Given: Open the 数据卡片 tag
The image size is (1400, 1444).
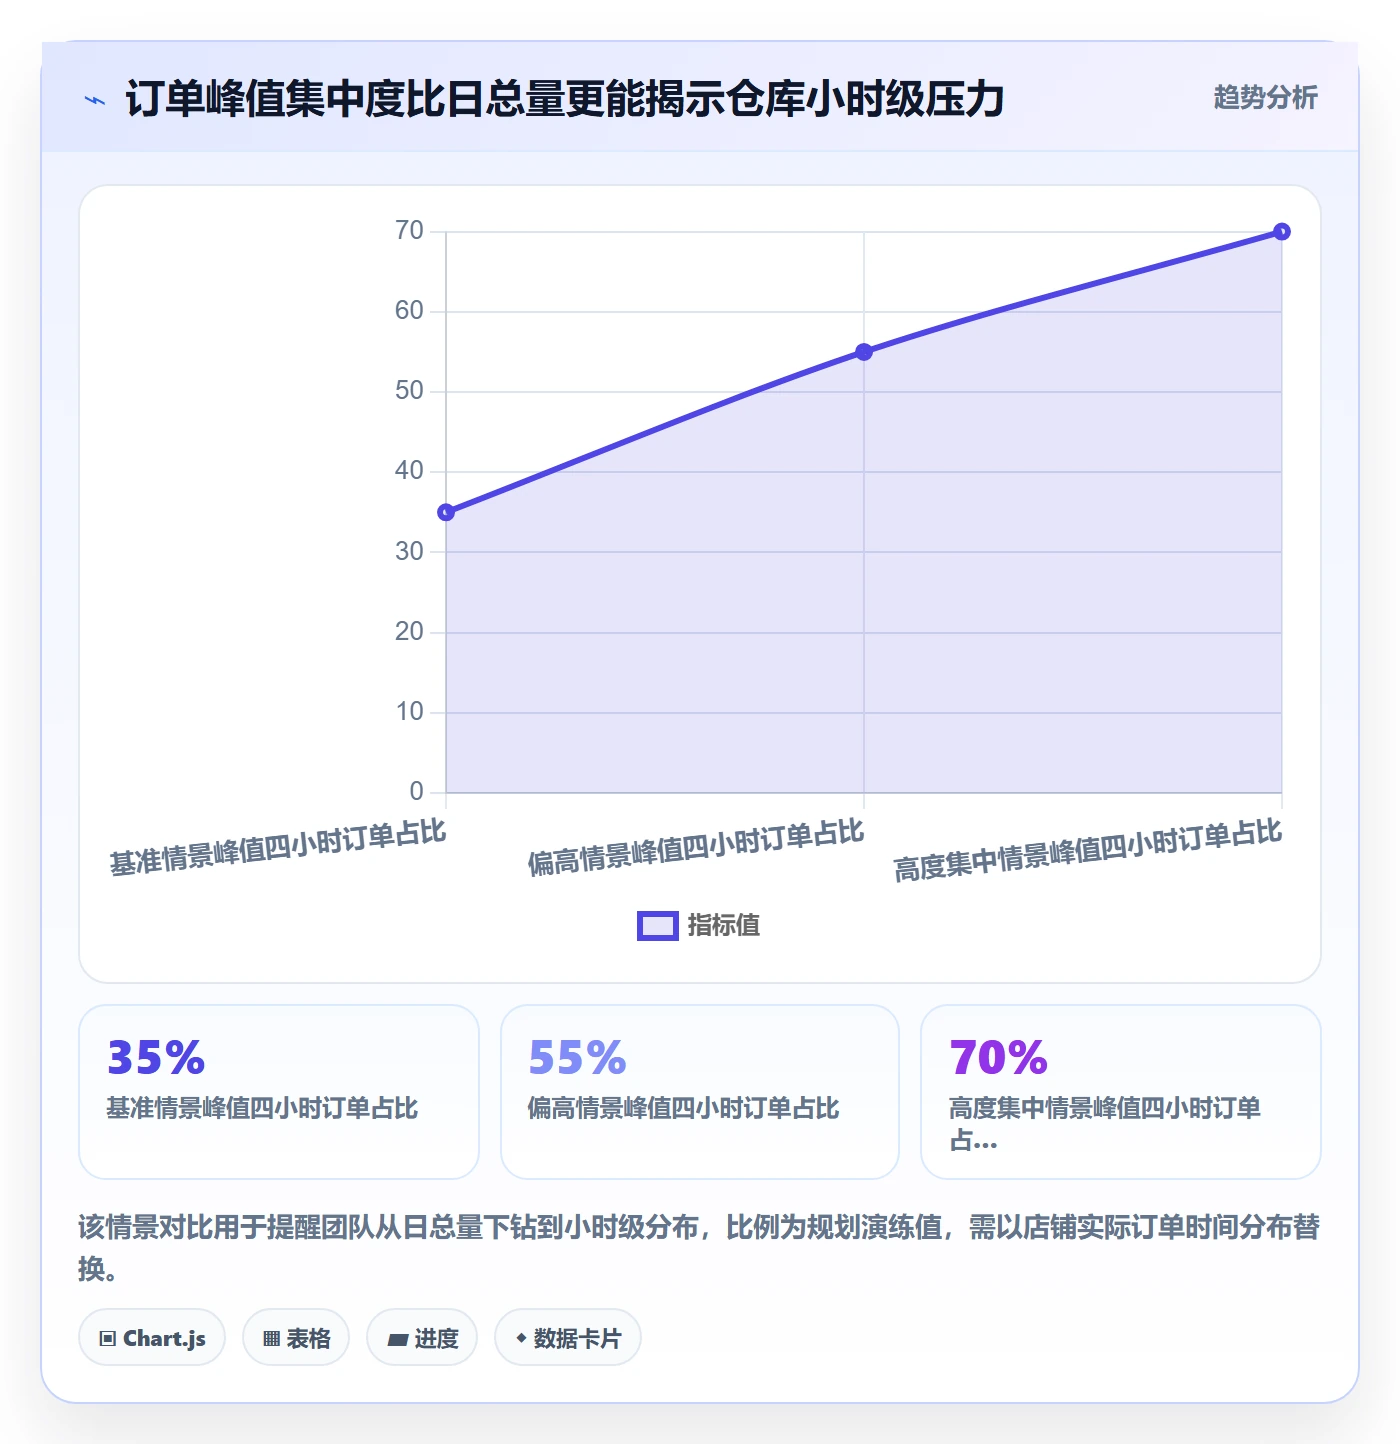Looking at the screenshot, I should pyautogui.click(x=568, y=1337).
